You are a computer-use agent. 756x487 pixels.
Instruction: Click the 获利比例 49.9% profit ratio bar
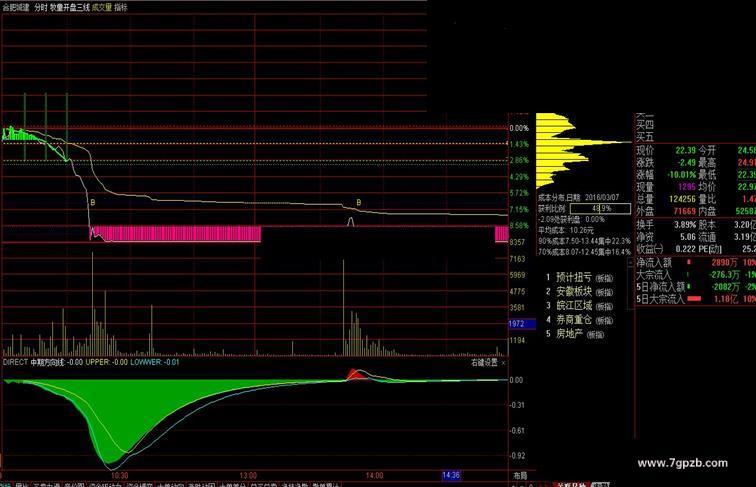click(600, 209)
